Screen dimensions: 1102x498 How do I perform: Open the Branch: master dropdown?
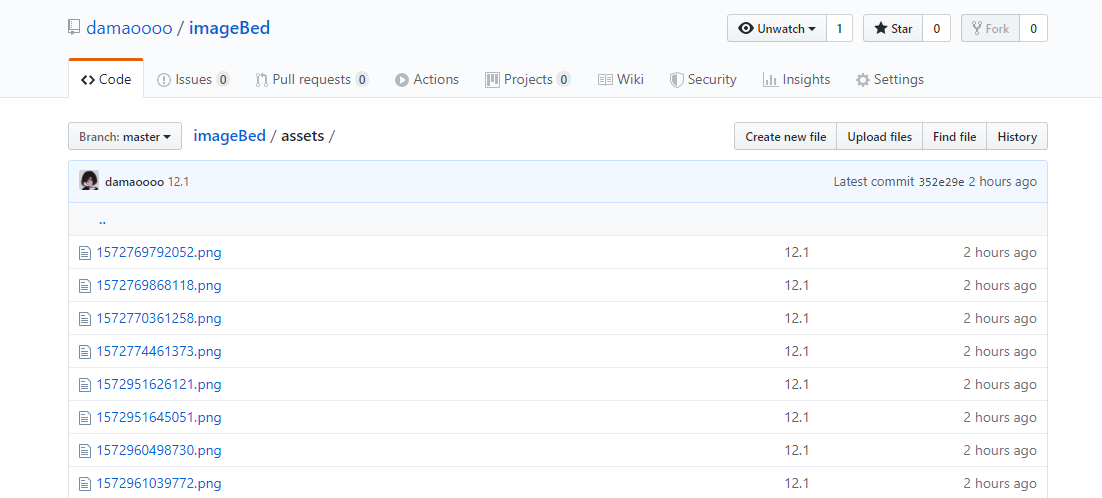(125, 136)
